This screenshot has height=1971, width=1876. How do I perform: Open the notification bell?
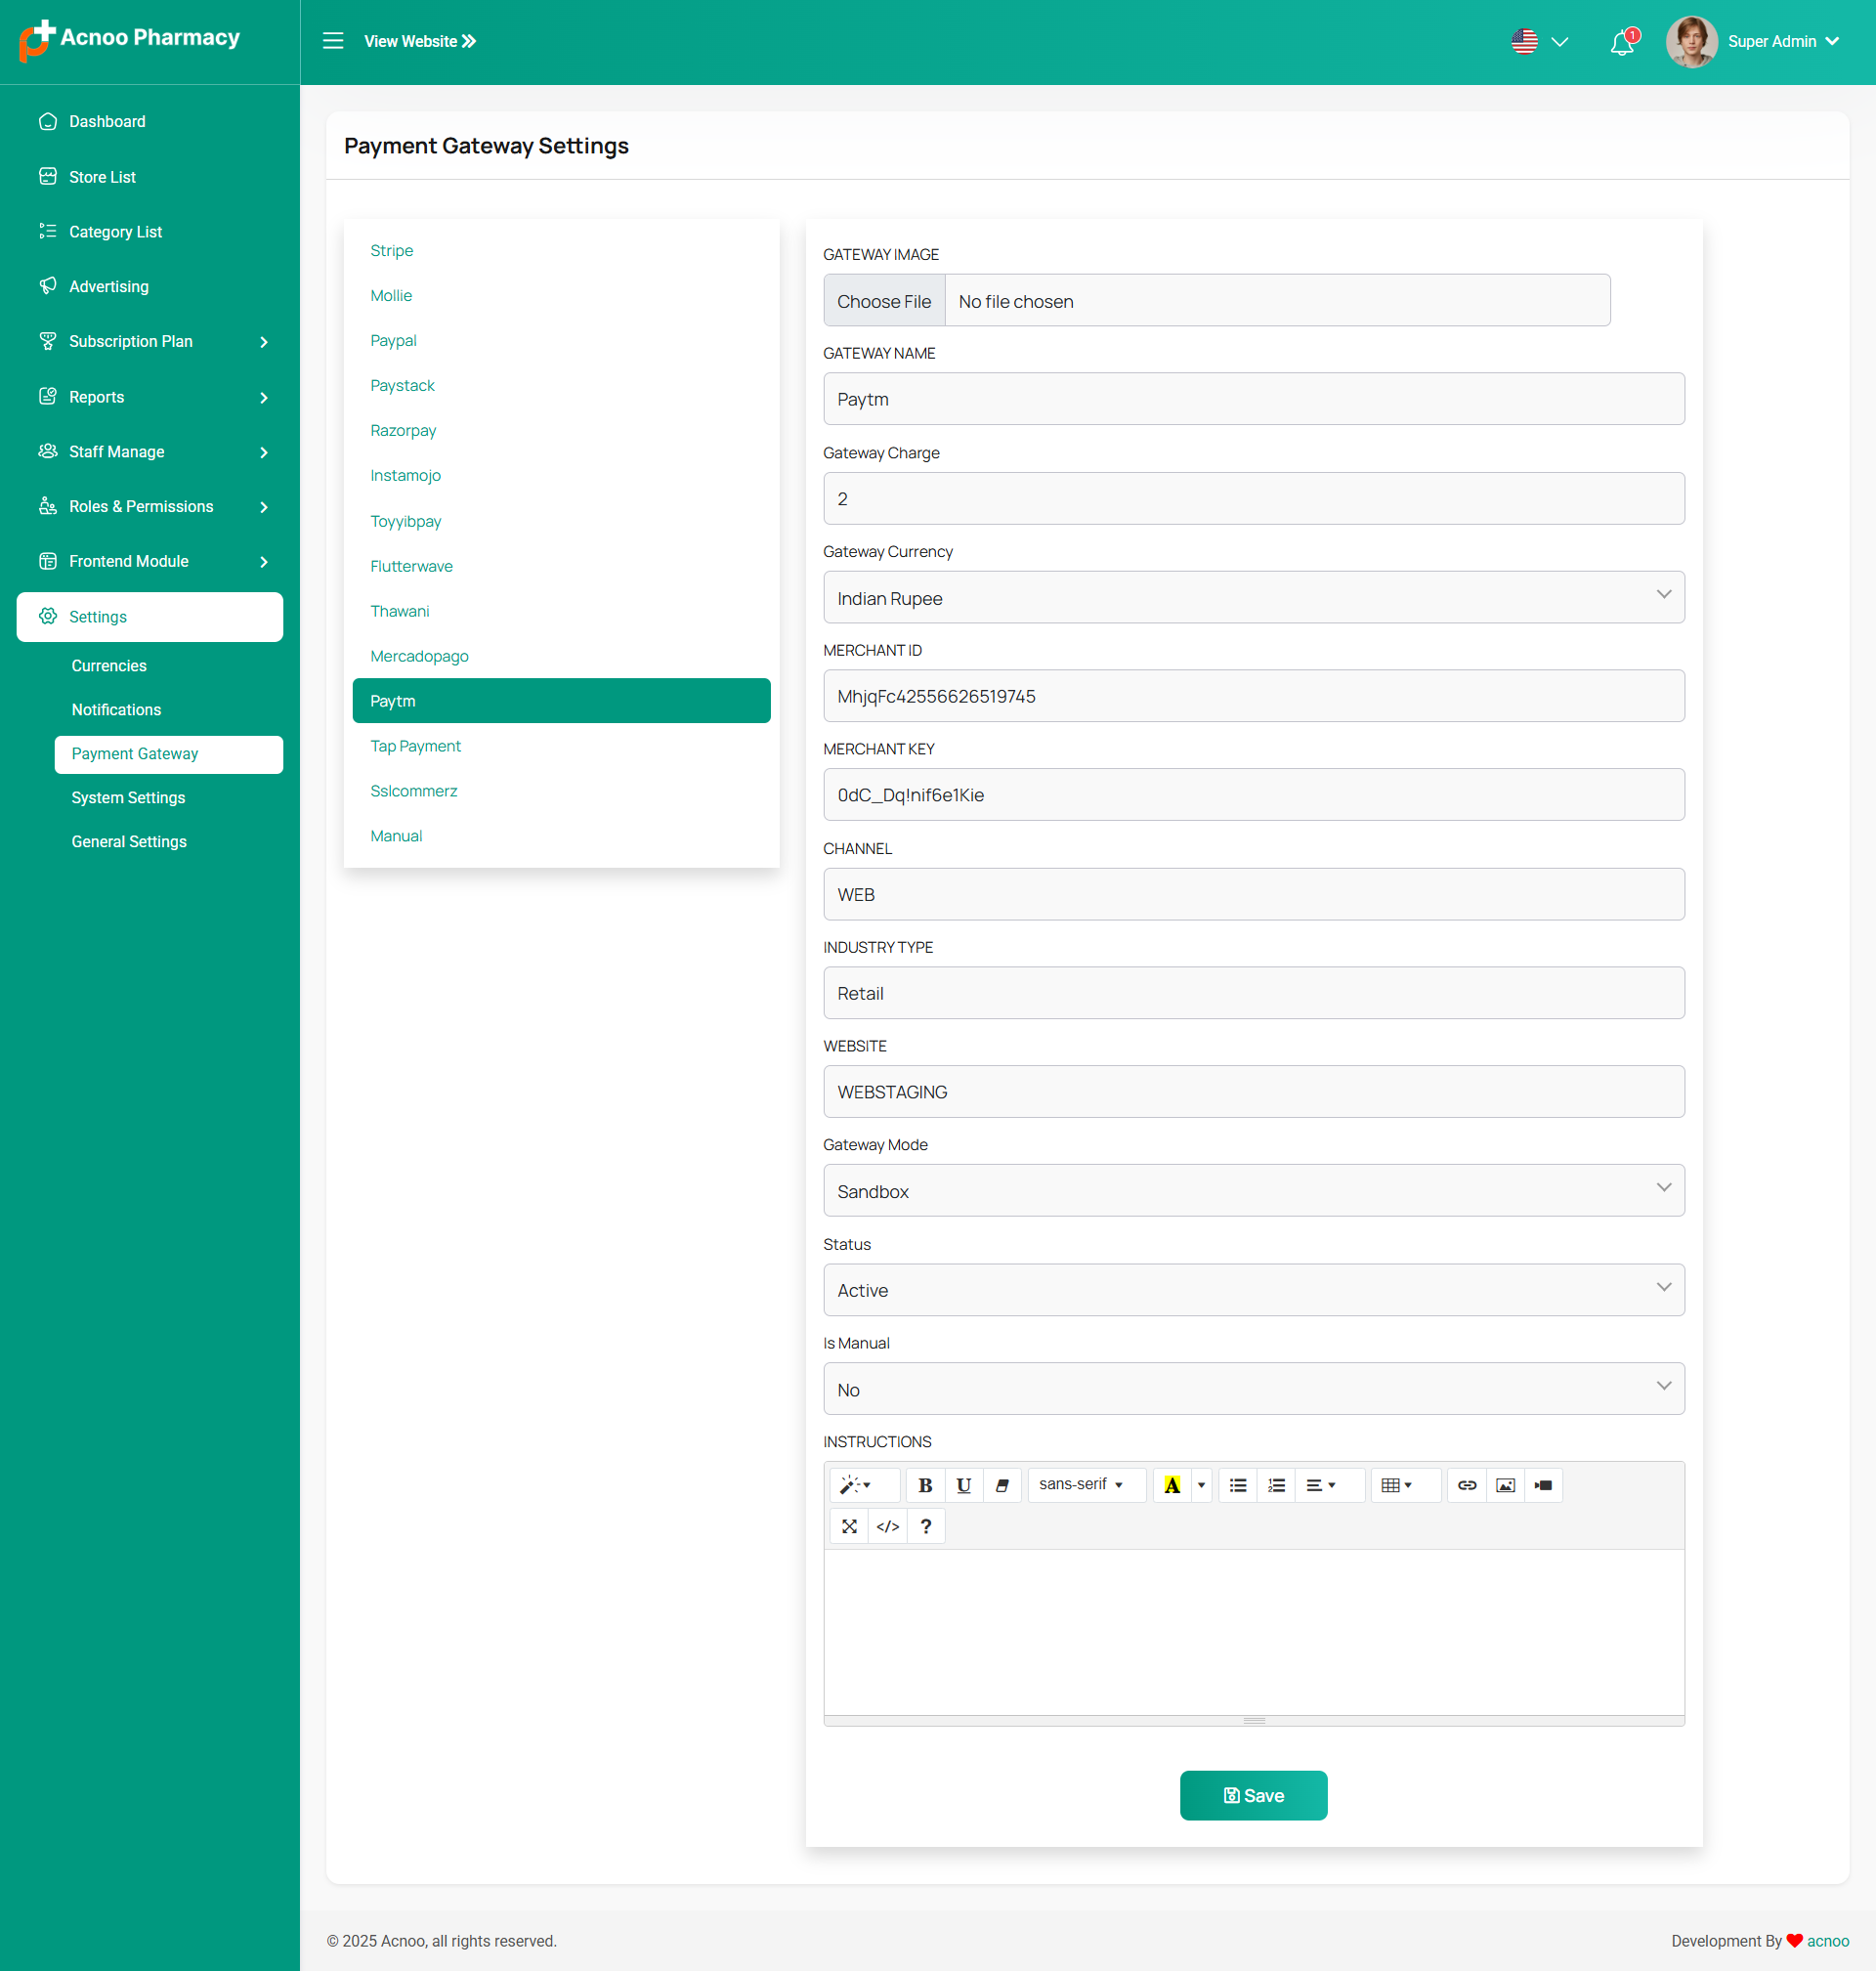1621,43
